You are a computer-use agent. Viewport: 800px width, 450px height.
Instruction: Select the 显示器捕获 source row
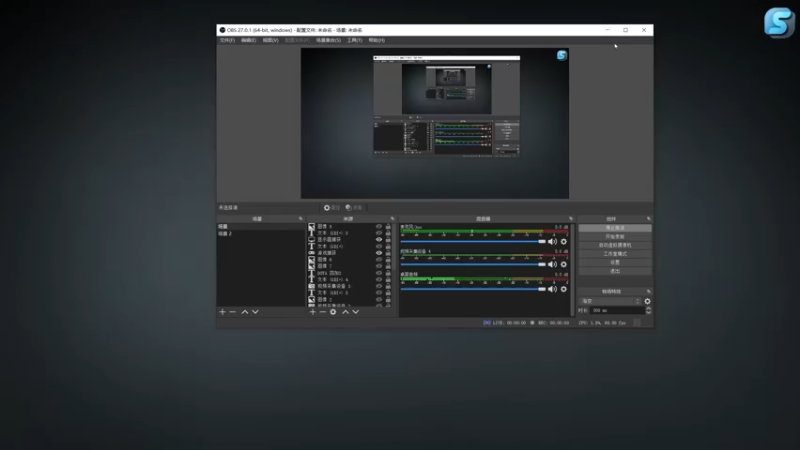(349, 239)
